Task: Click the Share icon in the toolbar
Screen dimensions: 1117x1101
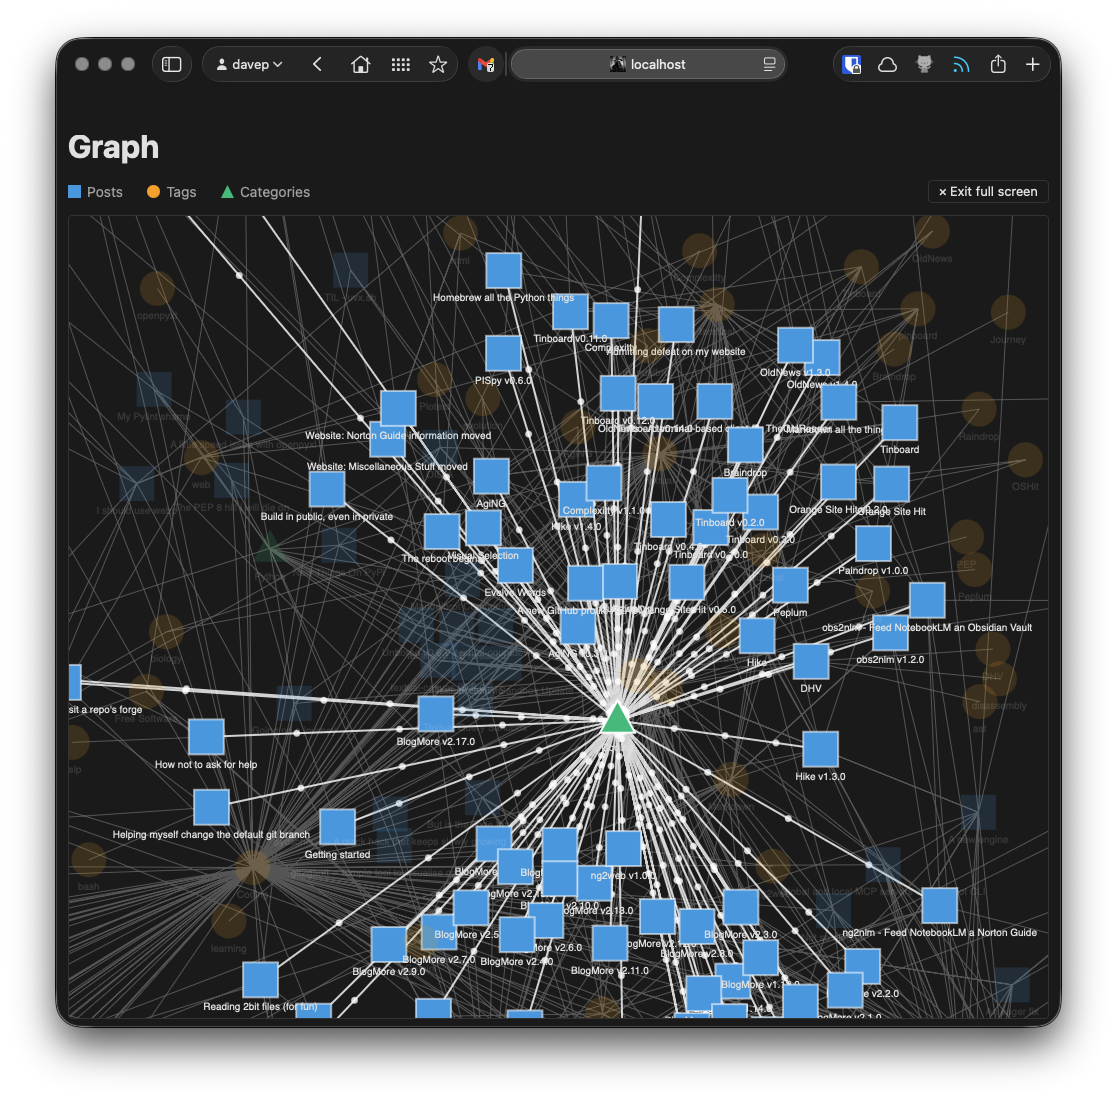Action: point(998,64)
